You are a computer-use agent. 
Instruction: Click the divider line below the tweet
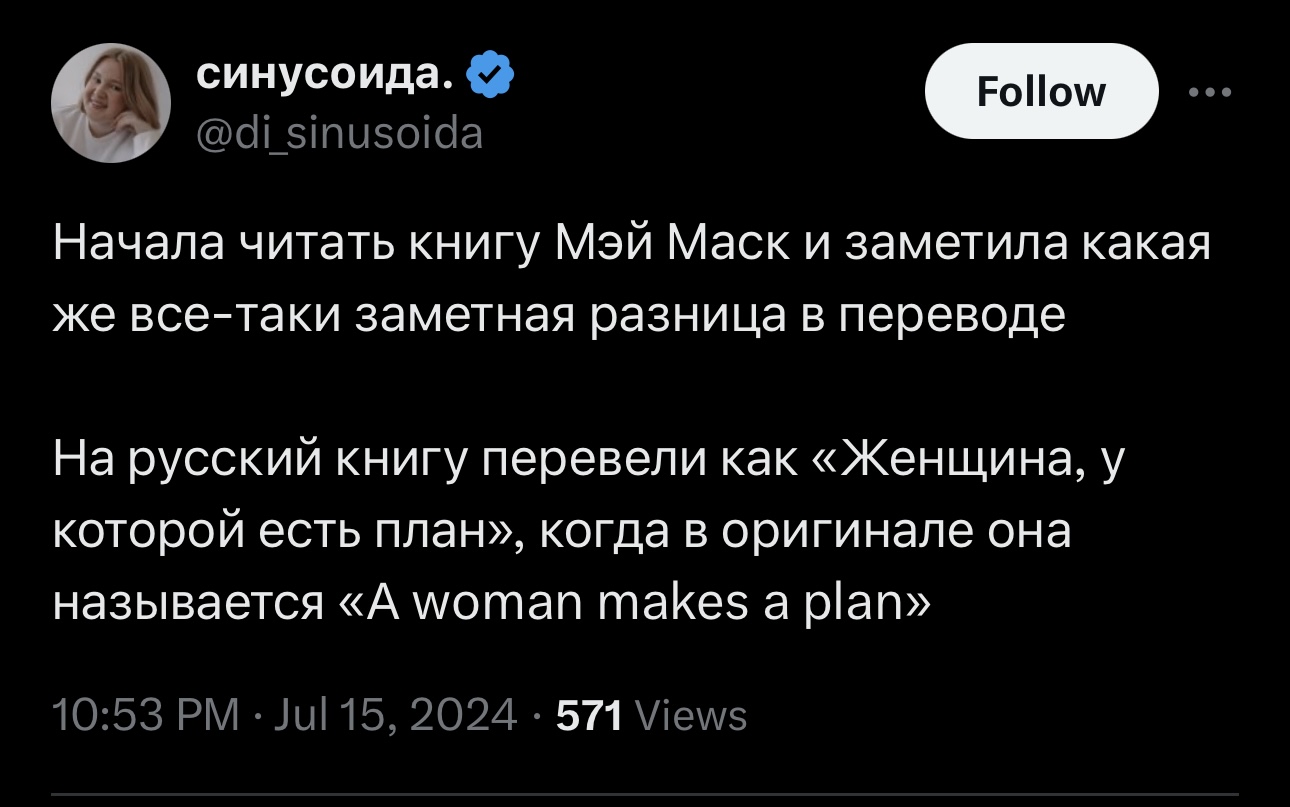tap(644, 795)
